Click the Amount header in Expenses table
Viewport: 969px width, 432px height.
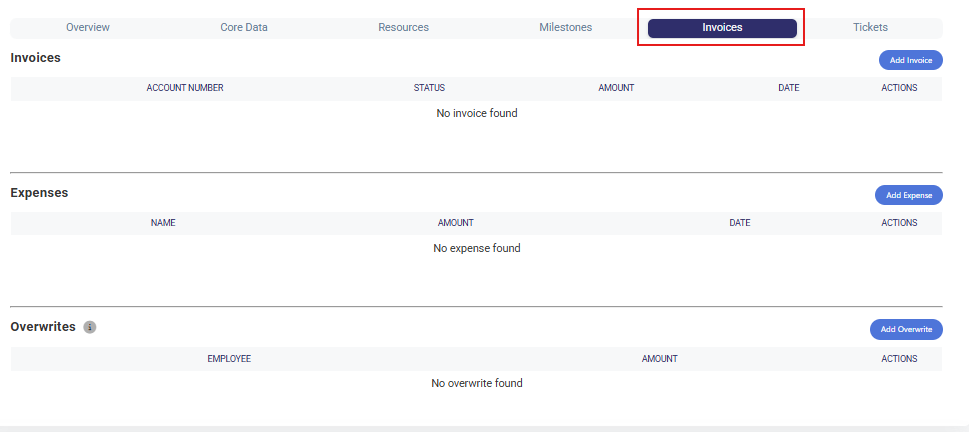coord(455,223)
